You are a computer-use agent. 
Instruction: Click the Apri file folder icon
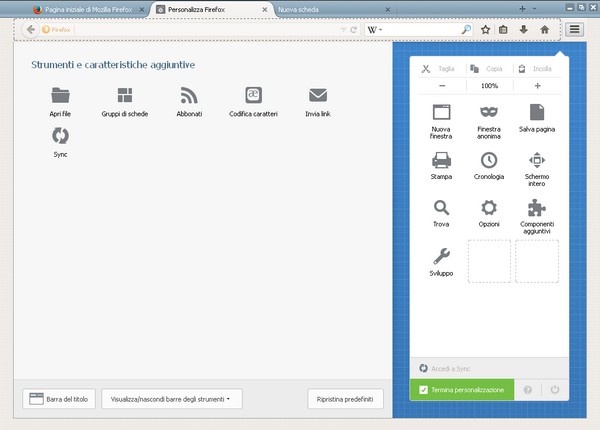tap(60, 95)
